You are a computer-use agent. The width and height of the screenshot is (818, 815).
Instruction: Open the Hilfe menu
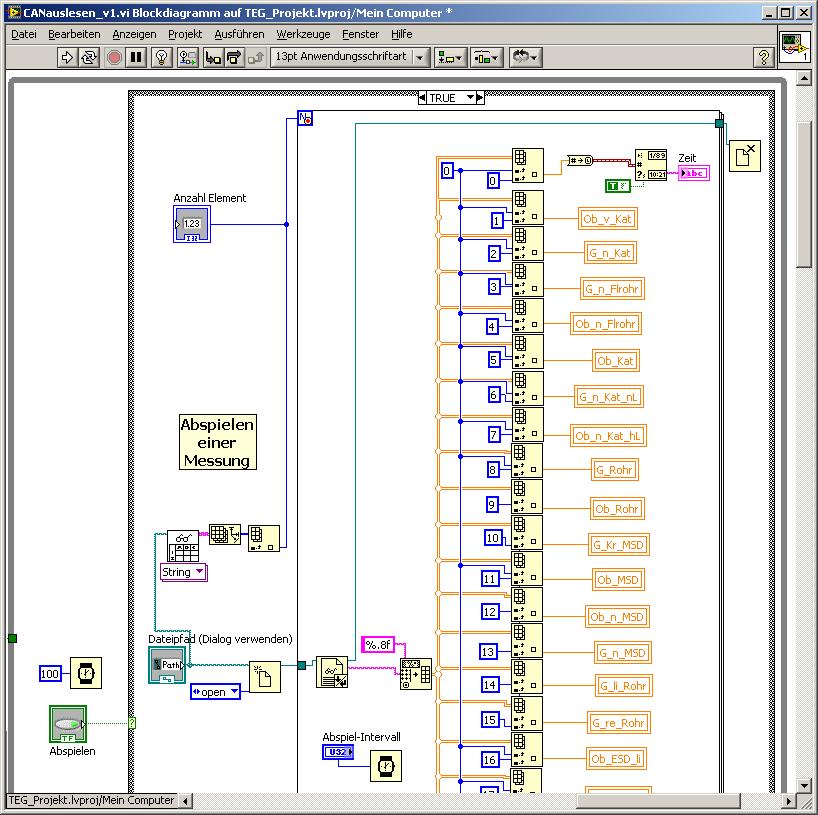coord(402,34)
